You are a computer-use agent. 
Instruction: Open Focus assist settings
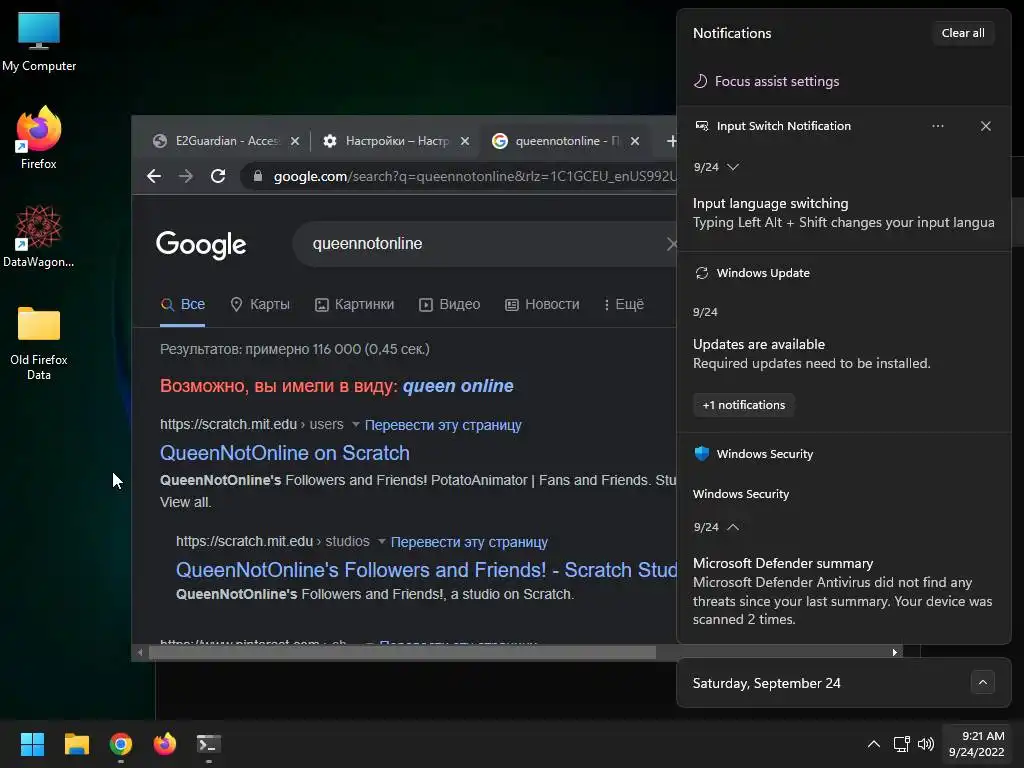click(x=766, y=82)
